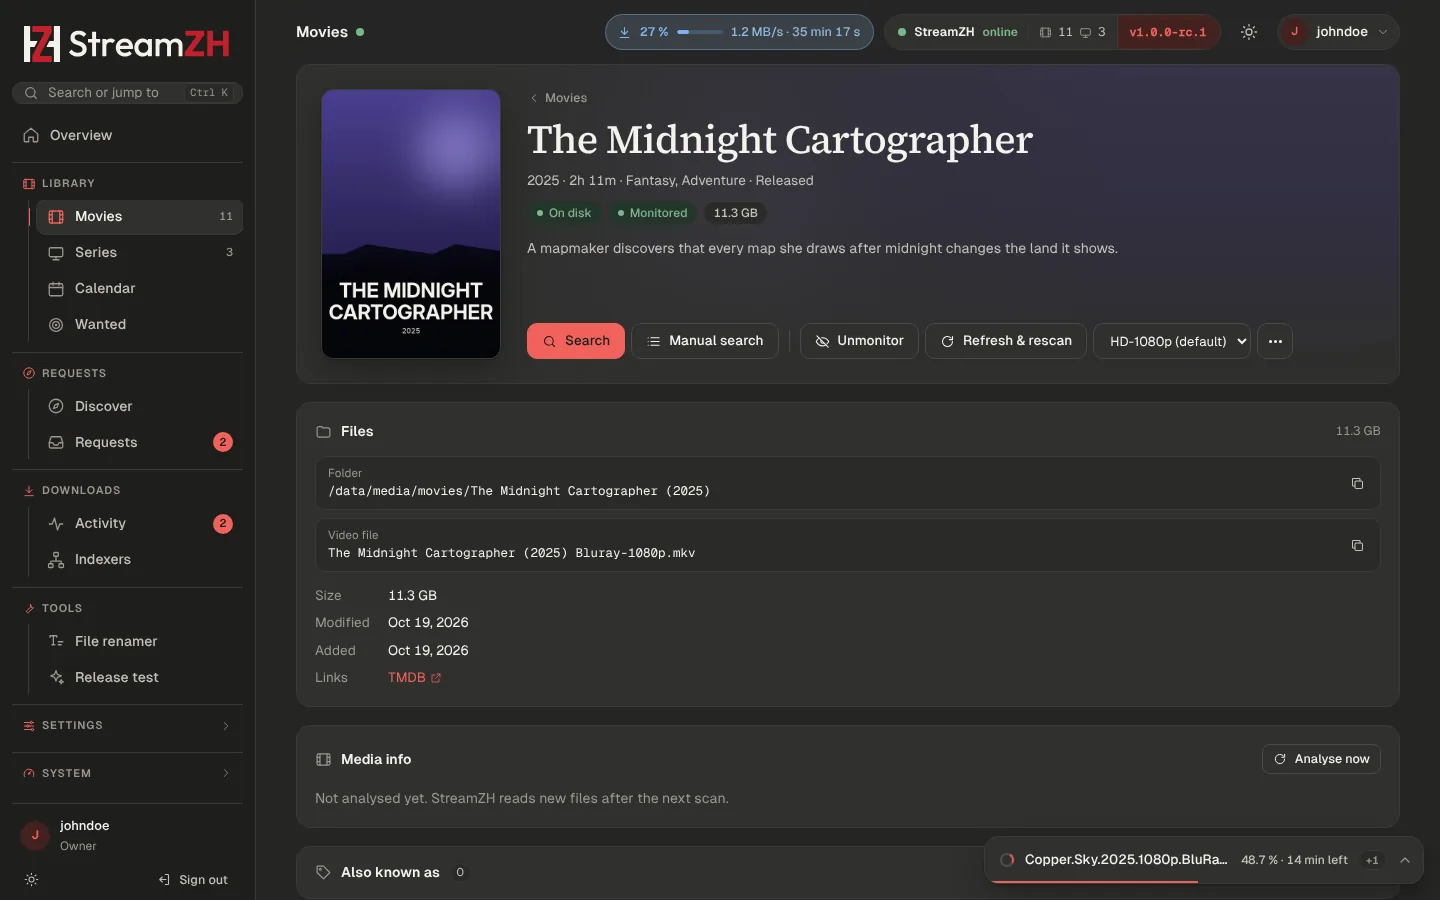1440x900 pixels.
Task: Open the HD-1080p quality profile dropdown
Action: coord(1172,341)
